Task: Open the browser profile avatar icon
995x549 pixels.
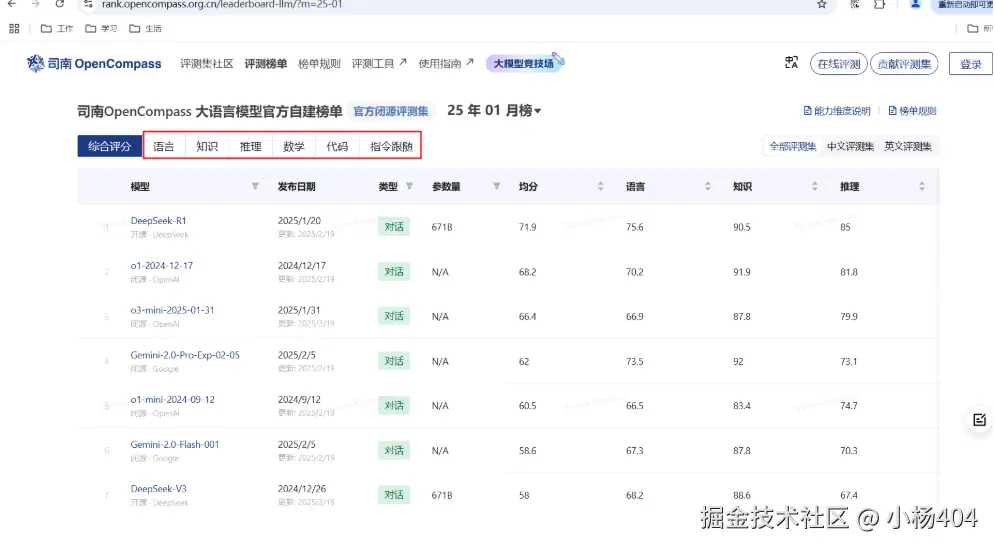Action: click(915, 4)
